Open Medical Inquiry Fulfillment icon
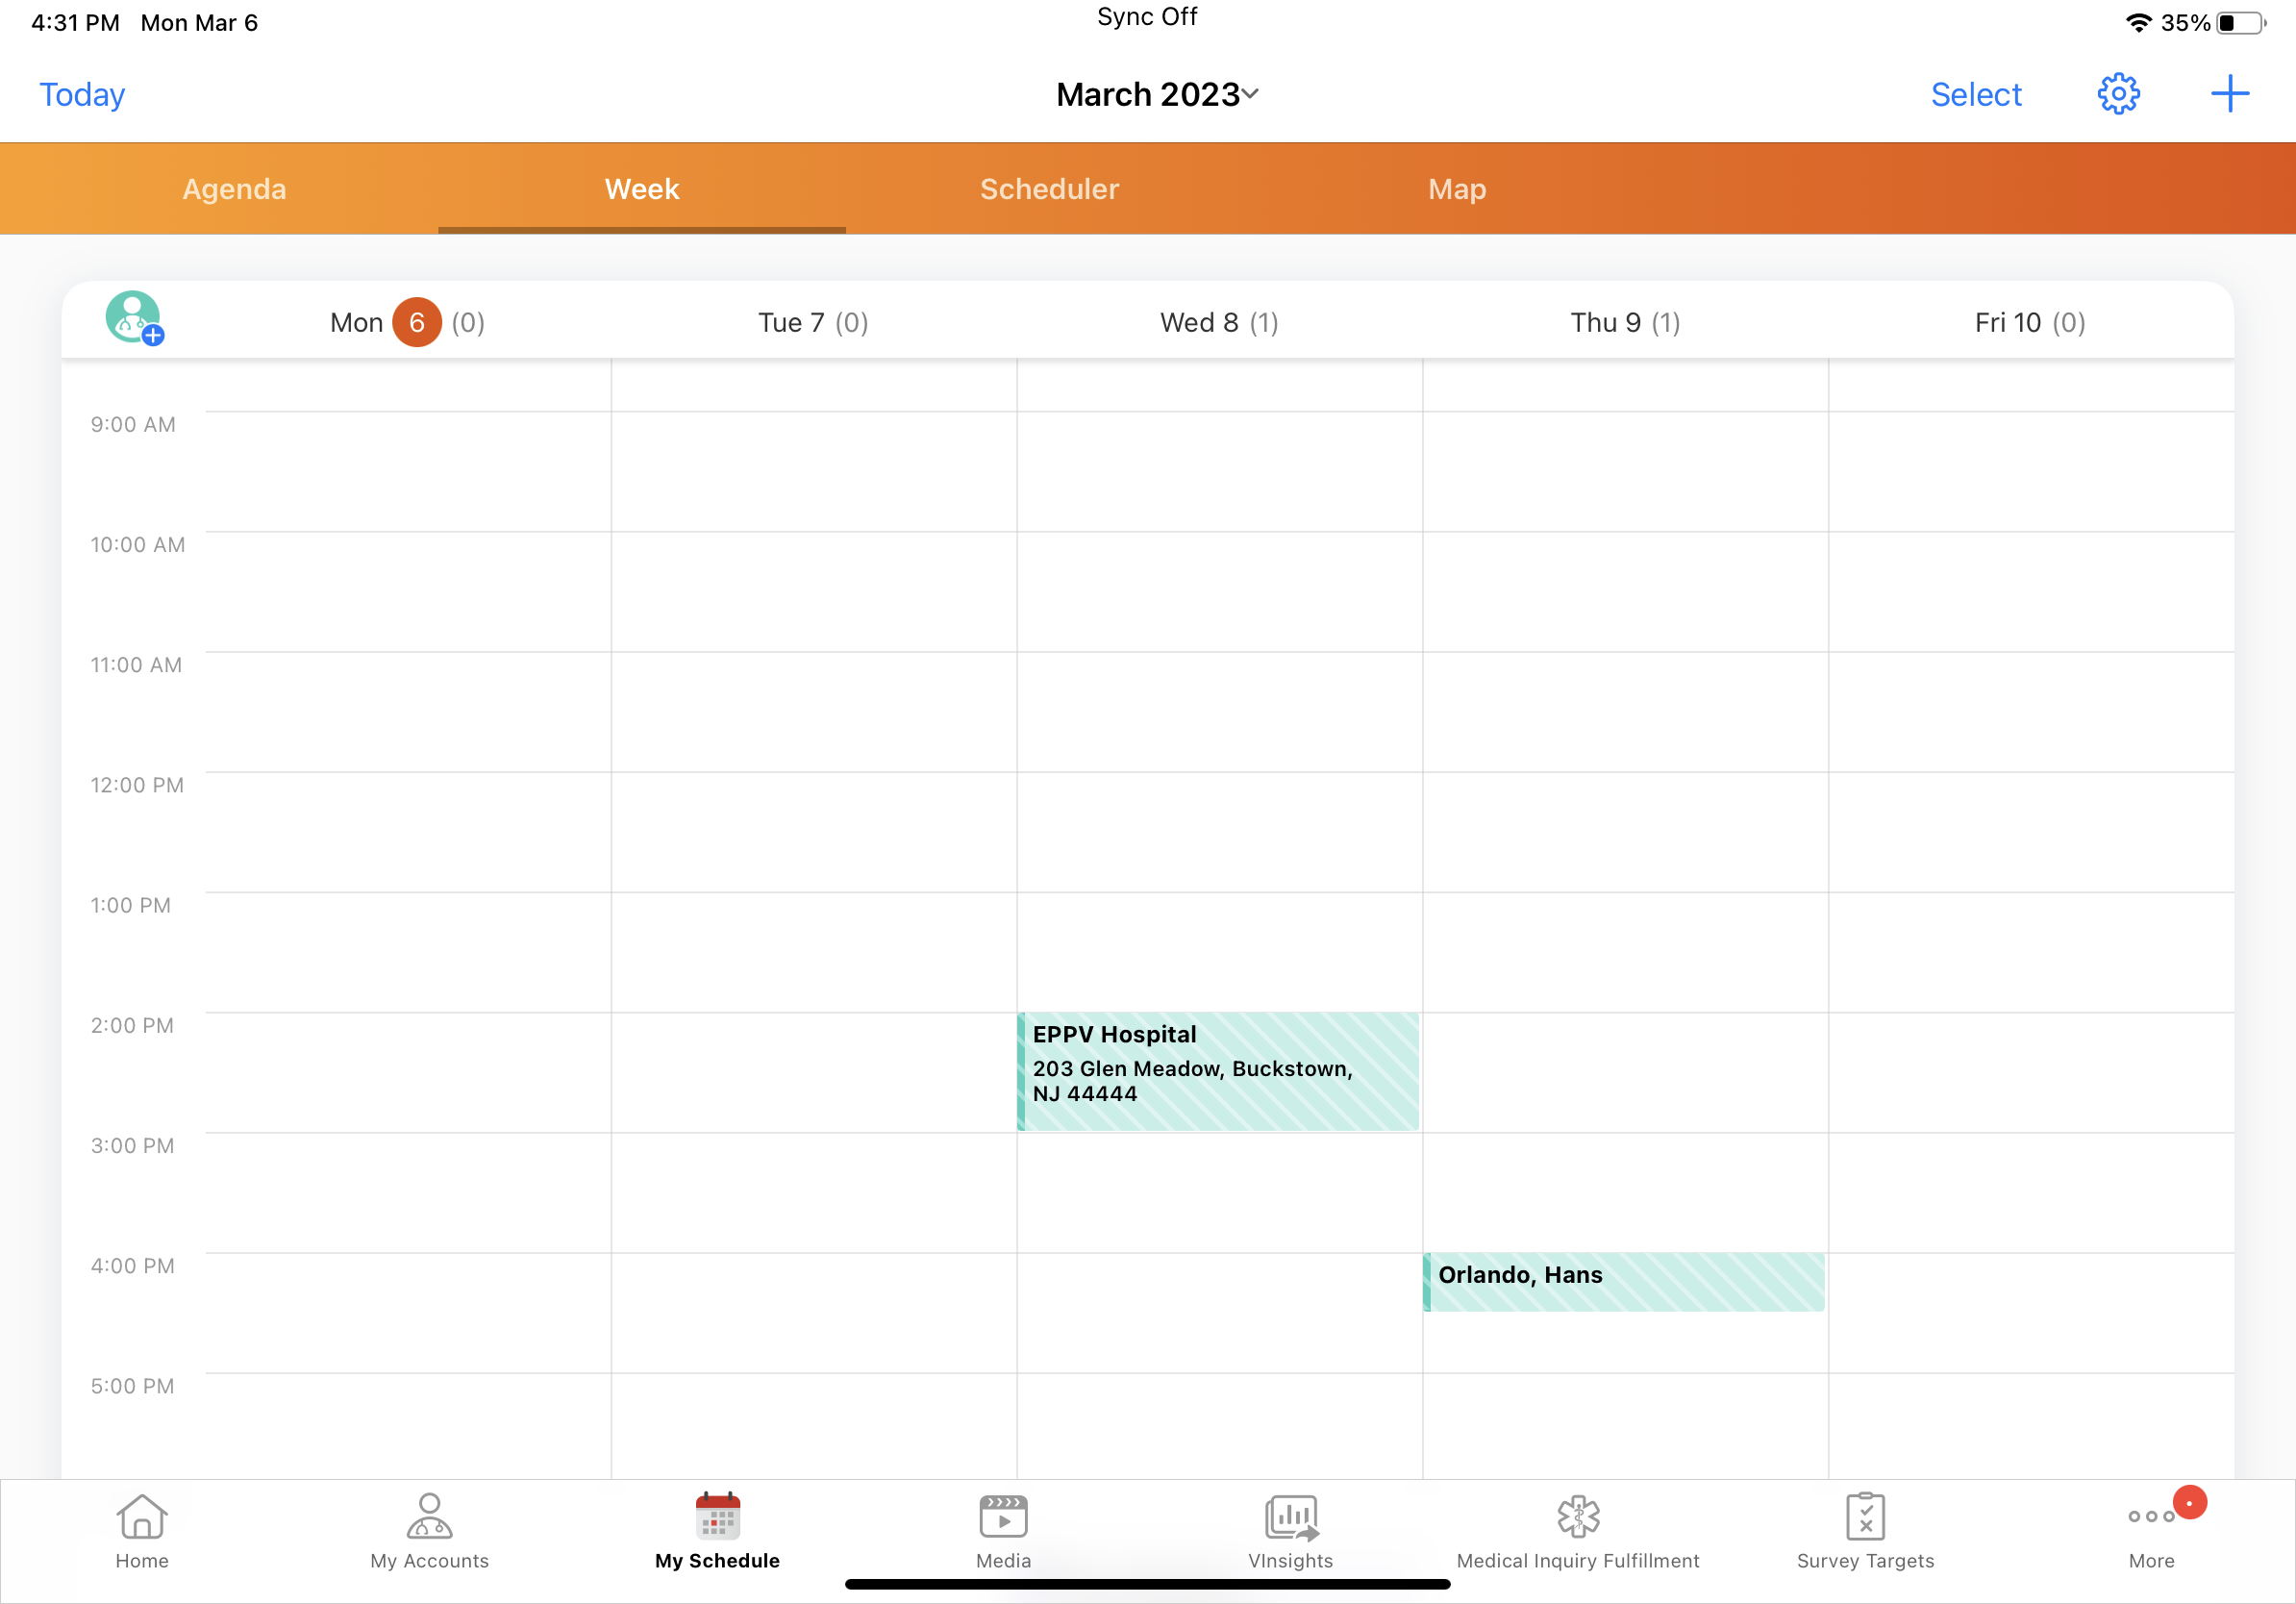The image size is (2296, 1604). [x=1577, y=1530]
